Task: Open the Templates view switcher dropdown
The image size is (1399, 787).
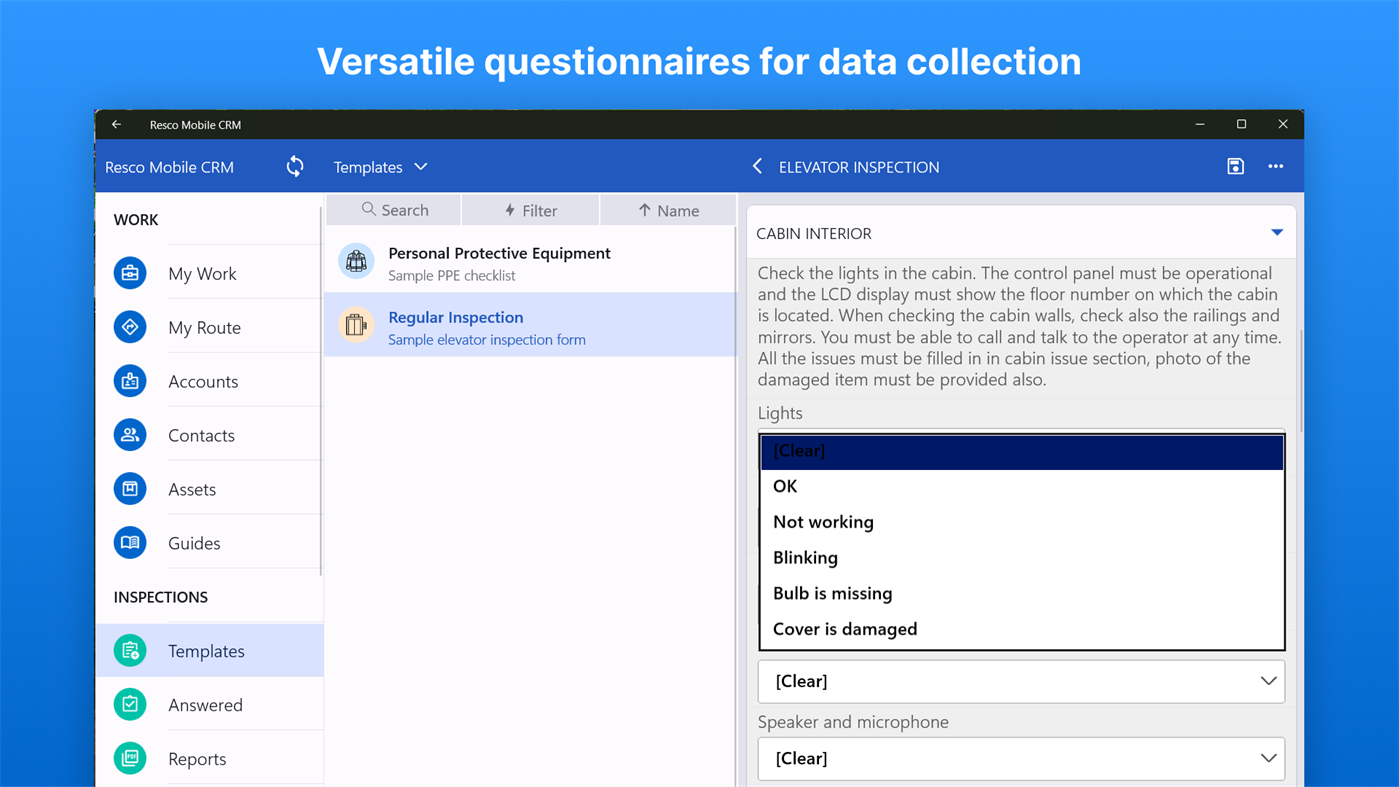Action: [381, 166]
